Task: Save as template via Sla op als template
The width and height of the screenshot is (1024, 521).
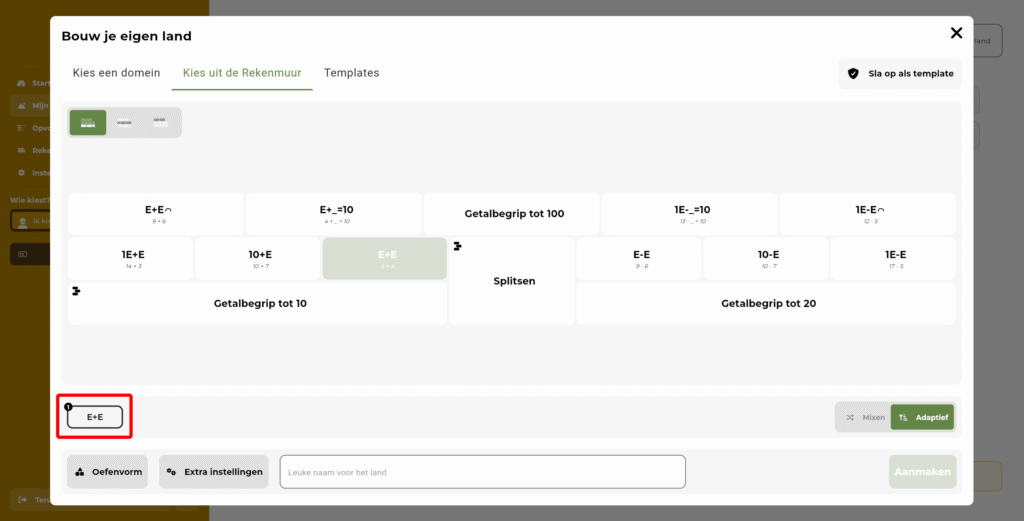Action: tap(900, 73)
